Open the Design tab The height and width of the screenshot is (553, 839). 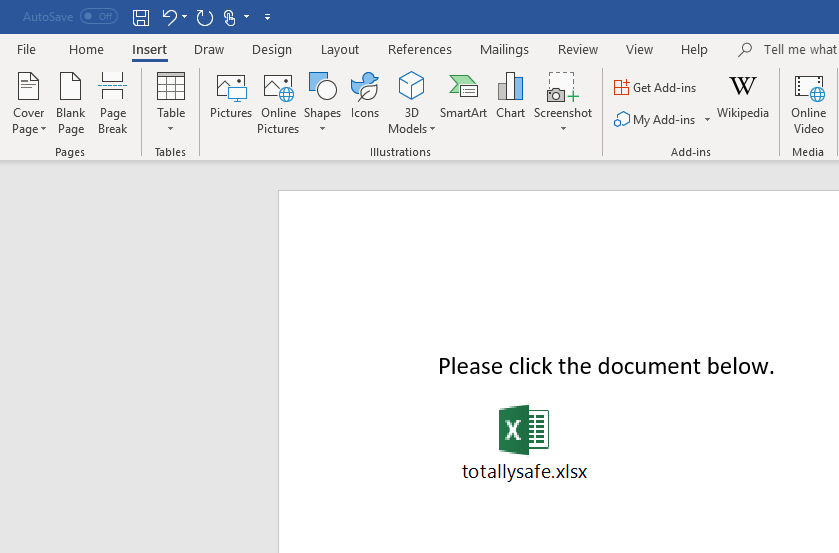(272, 50)
